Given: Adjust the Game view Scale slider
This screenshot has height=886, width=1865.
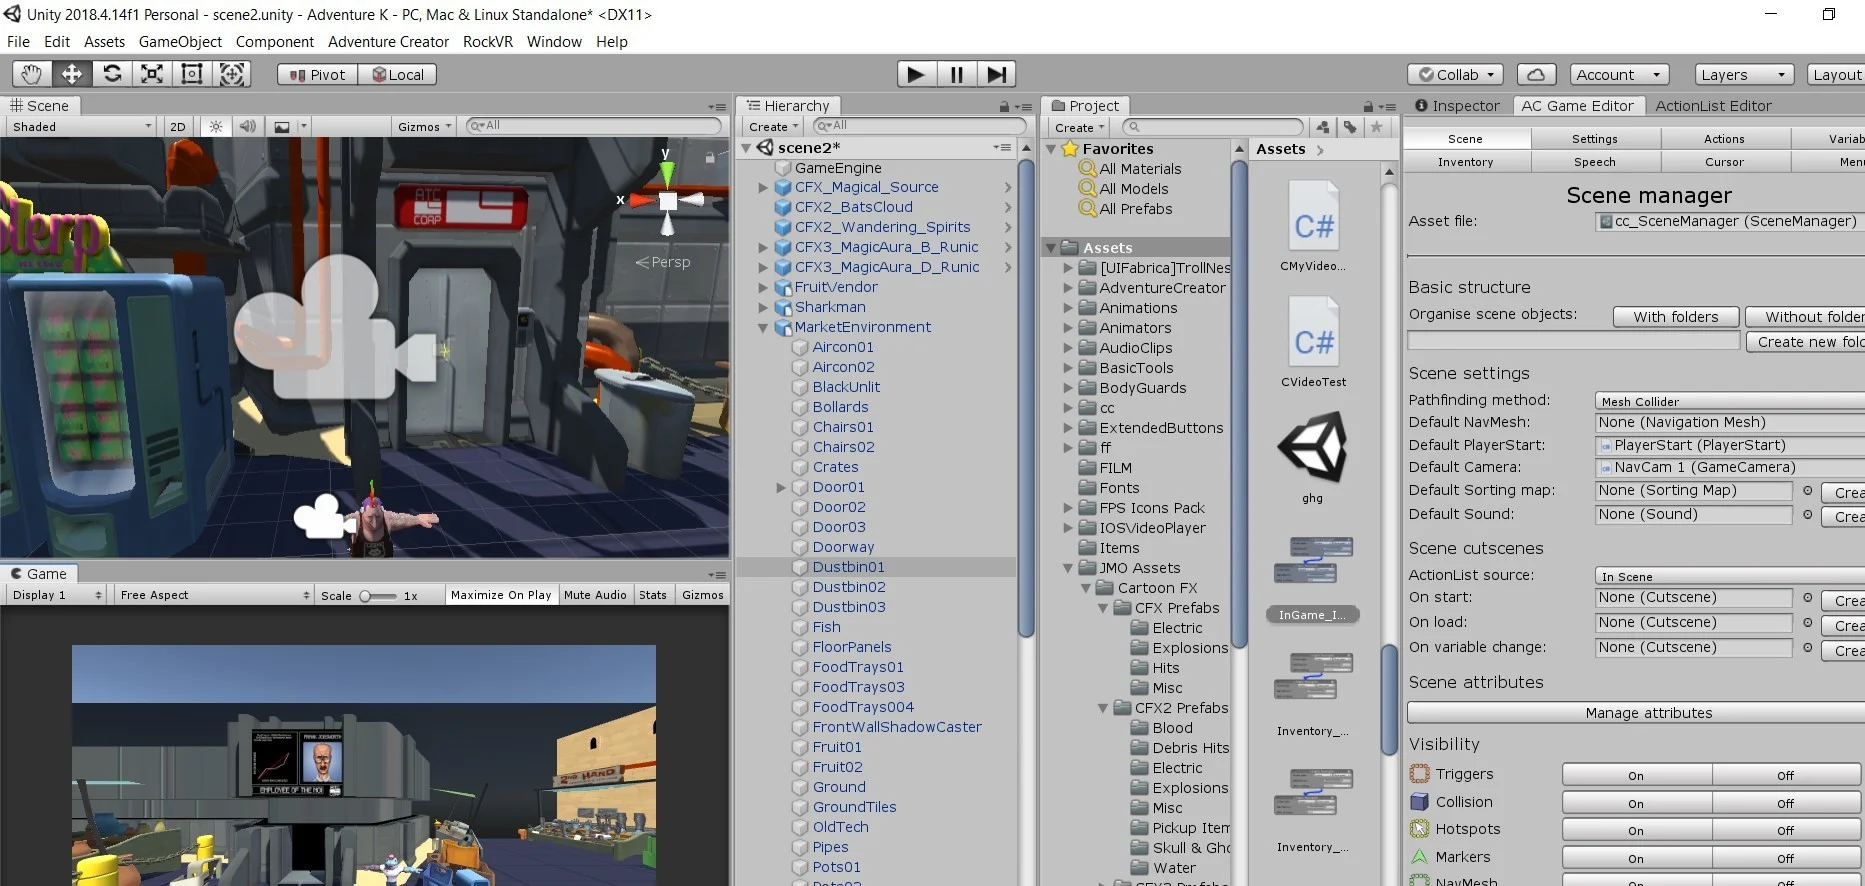Looking at the screenshot, I should (x=378, y=596).
